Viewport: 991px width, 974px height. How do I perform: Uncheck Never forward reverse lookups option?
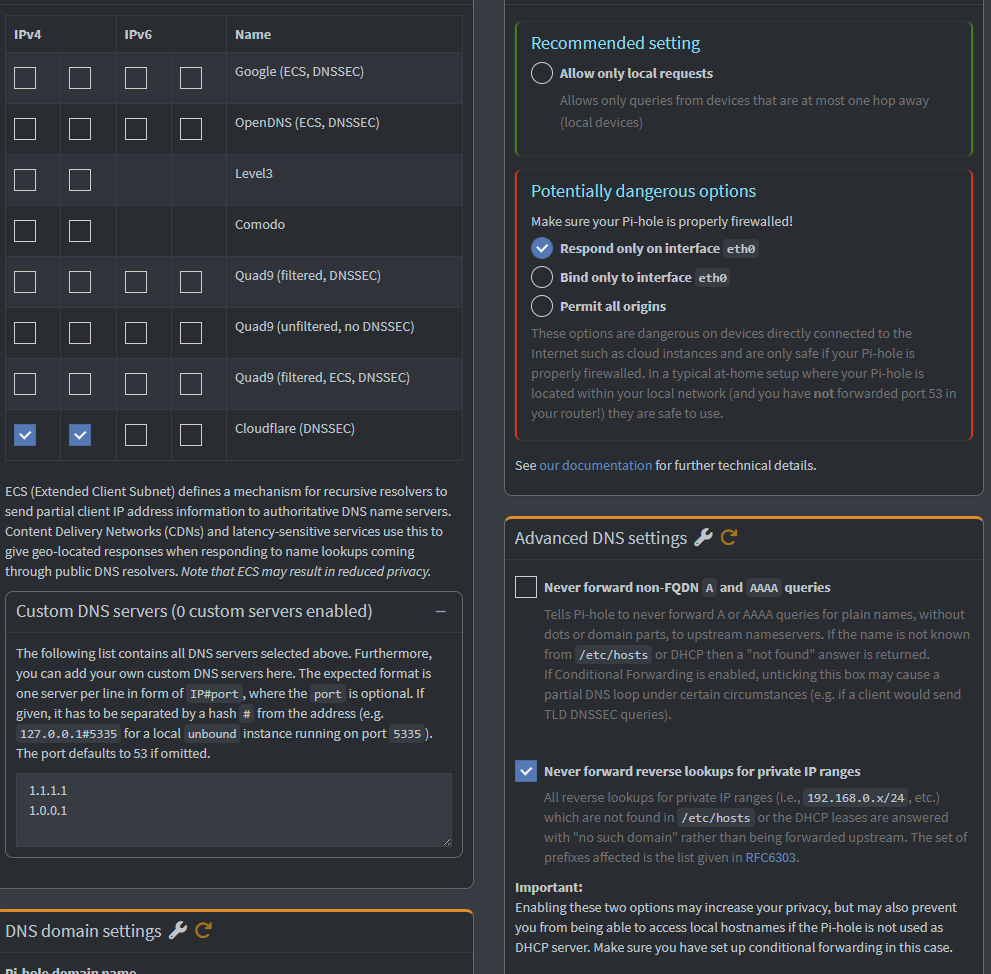point(526,771)
